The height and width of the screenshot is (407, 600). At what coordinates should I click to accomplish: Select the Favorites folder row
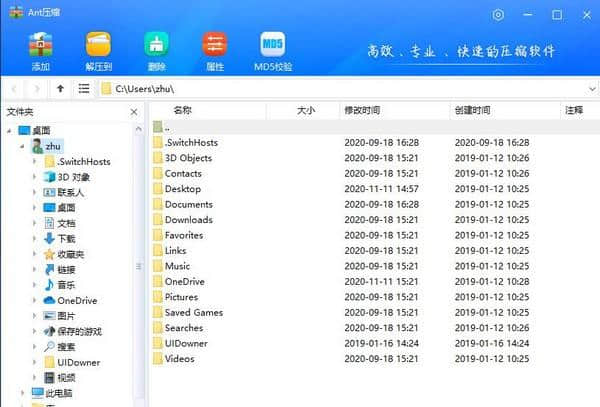click(375, 235)
